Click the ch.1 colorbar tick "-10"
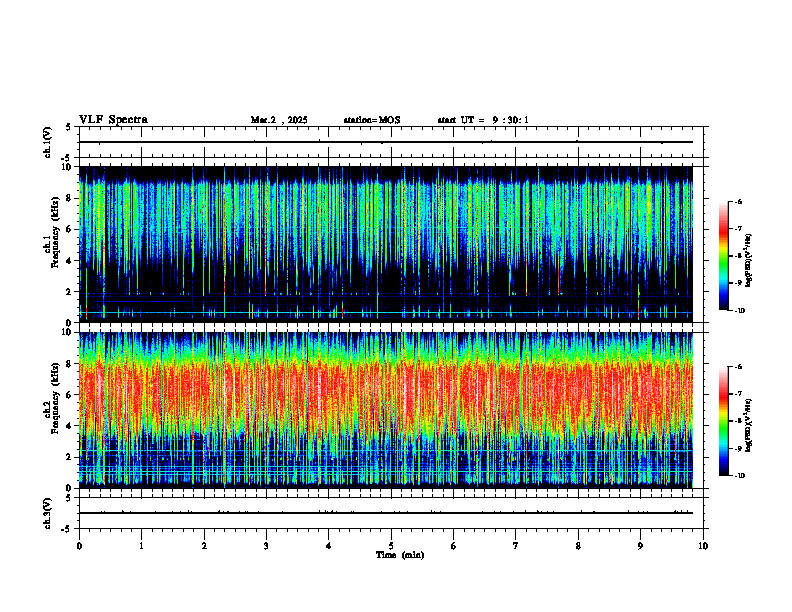This screenshot has height=612, width=792. click(740, 311)
